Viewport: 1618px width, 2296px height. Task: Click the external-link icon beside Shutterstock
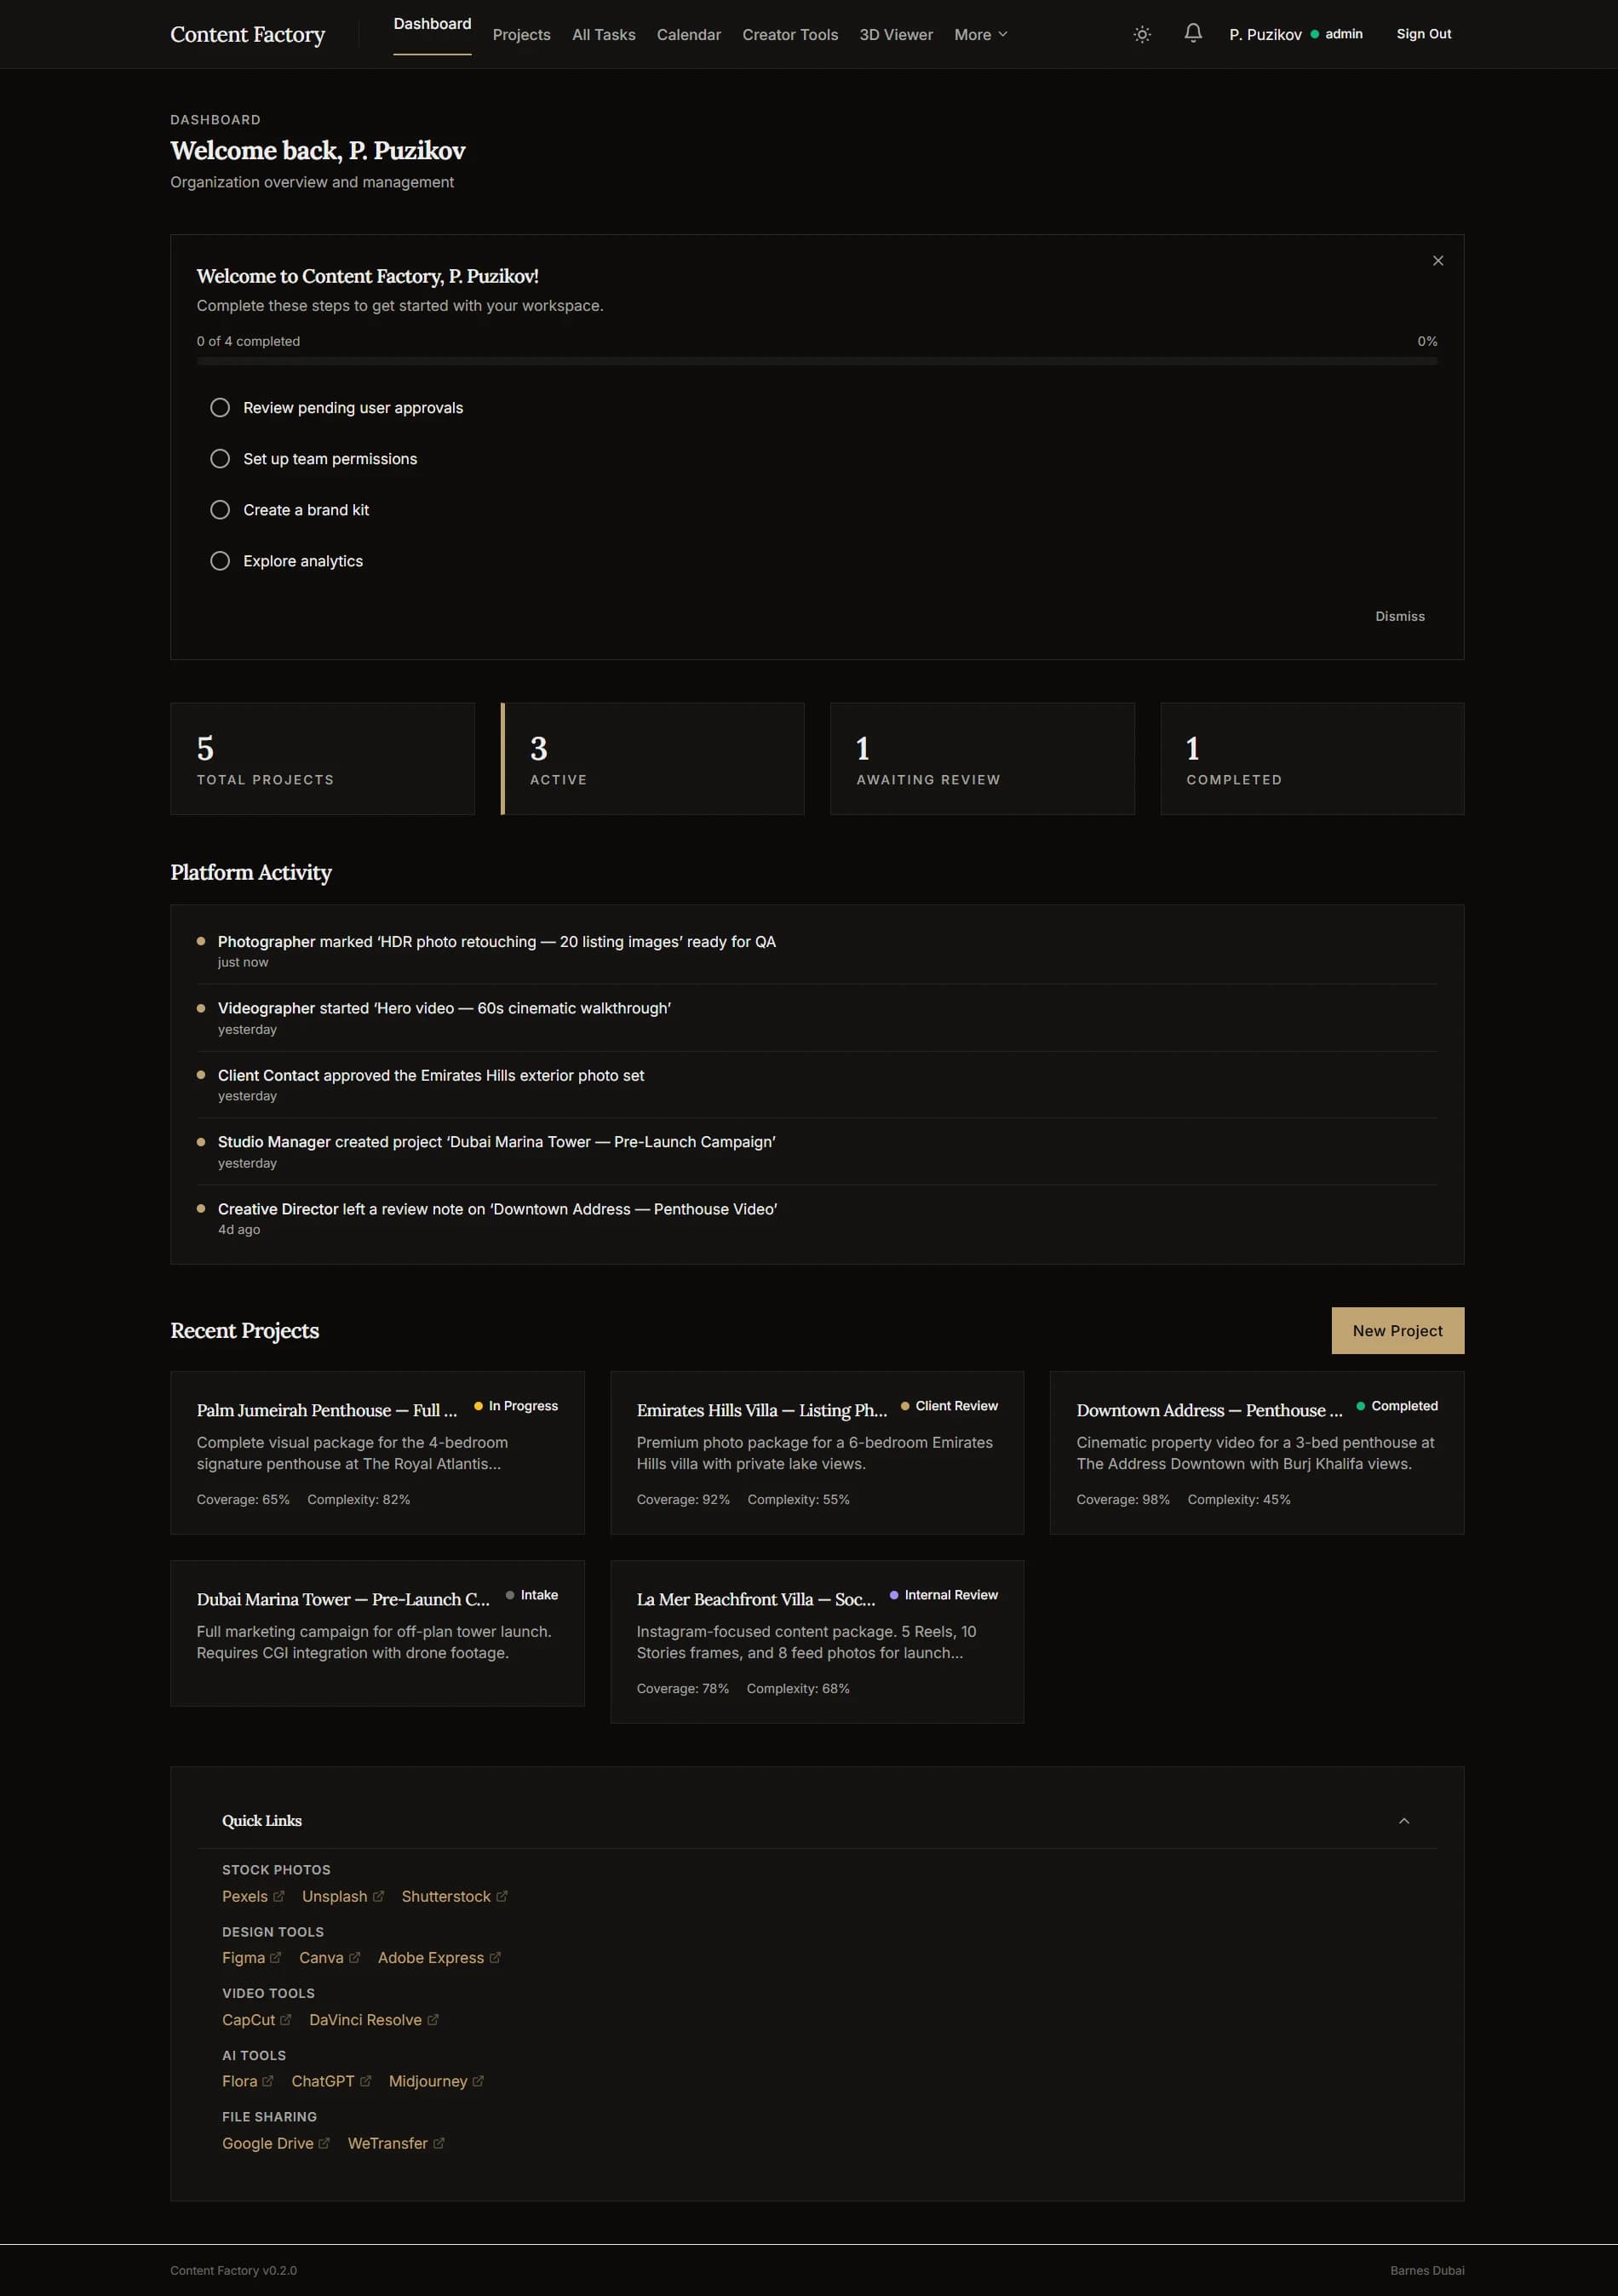502,1896
